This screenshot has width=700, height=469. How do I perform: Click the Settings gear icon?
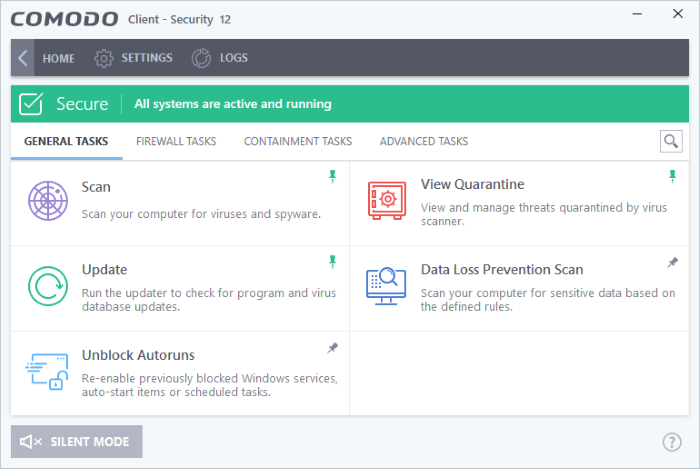coord(104,58)
